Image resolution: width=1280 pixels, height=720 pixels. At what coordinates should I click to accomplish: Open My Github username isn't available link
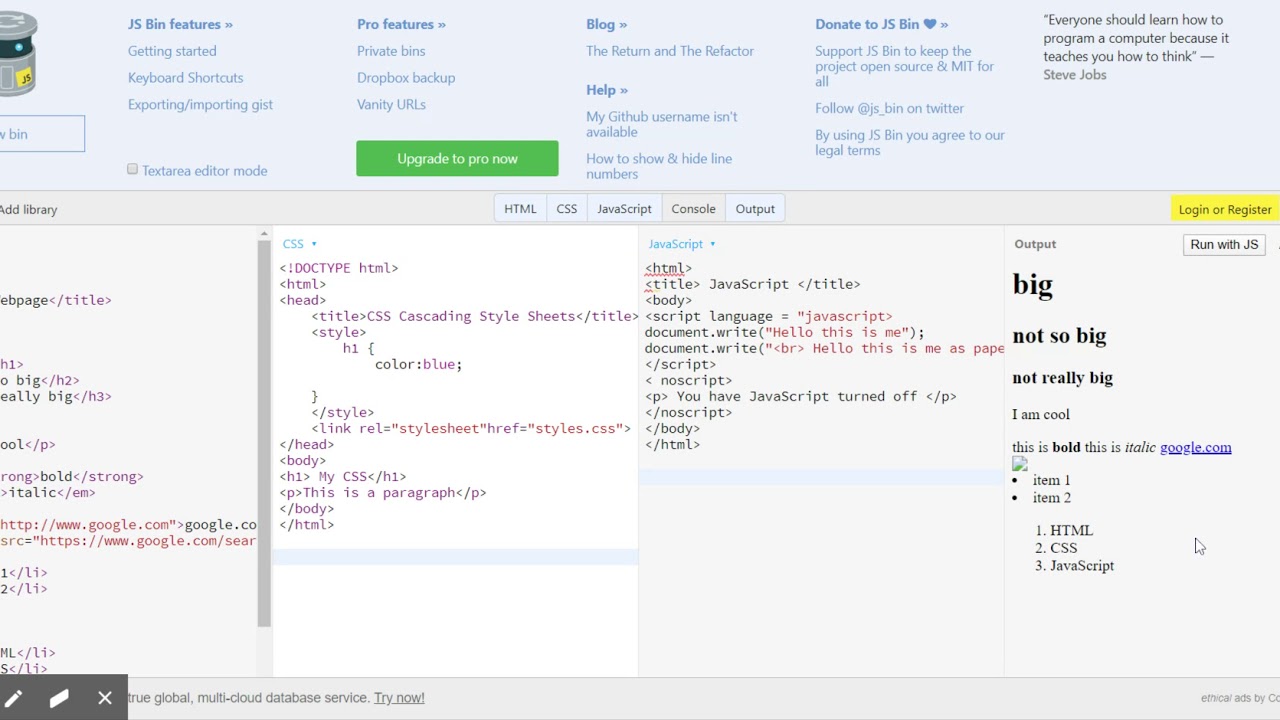pos(662,124)
